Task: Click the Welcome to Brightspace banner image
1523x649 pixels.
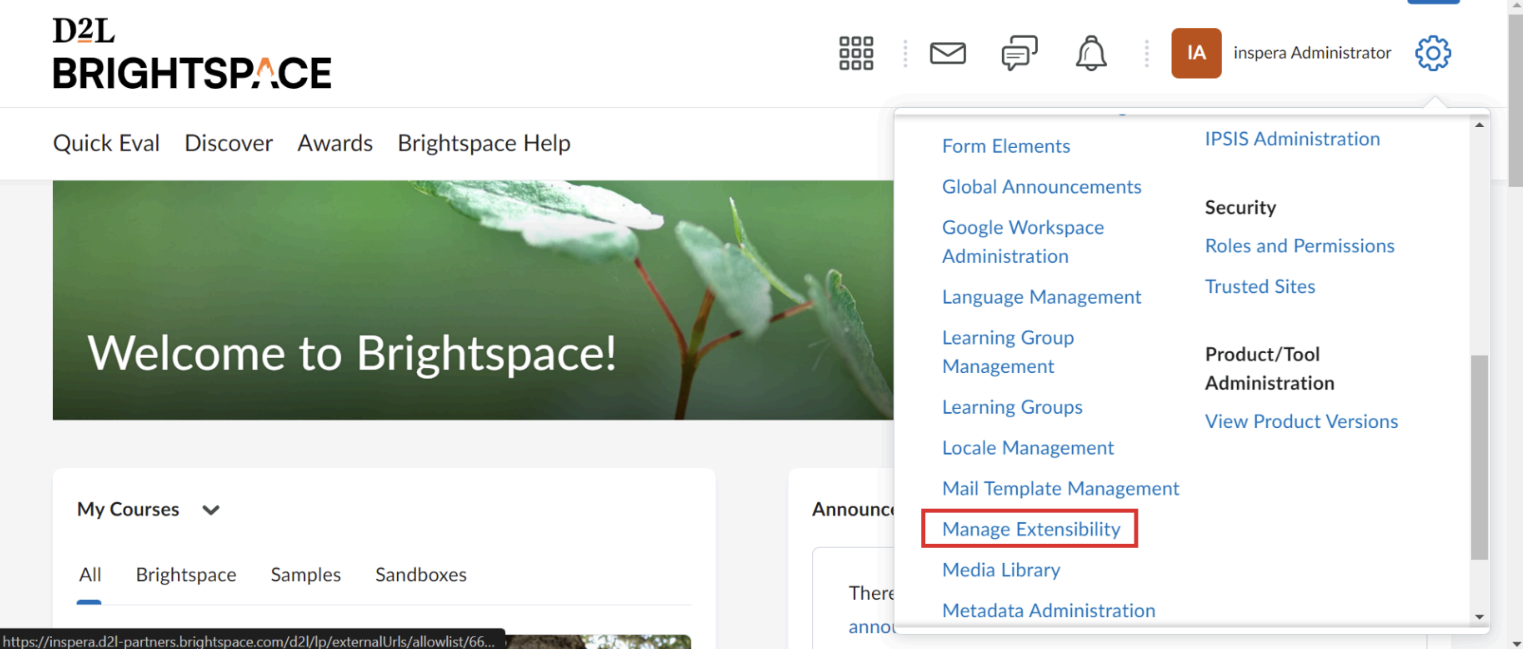Action: click(x=472, y=300)
